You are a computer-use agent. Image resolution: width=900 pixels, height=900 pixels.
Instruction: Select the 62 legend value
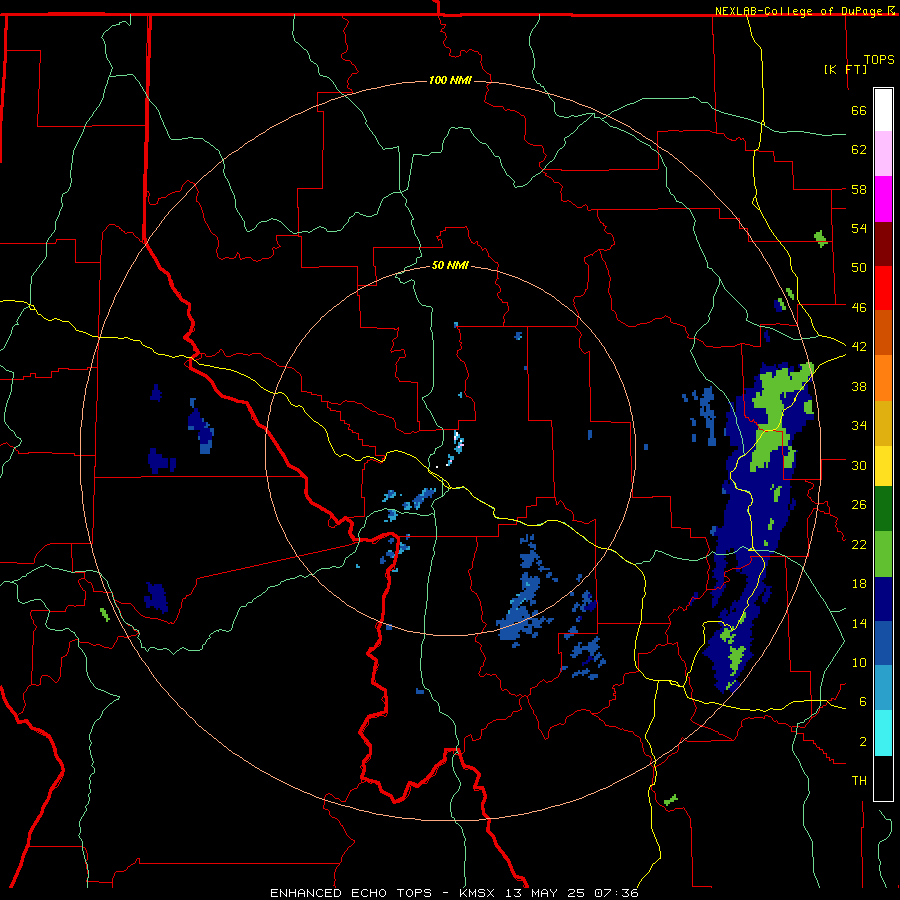pyautogui.click(x=859, y=150)
